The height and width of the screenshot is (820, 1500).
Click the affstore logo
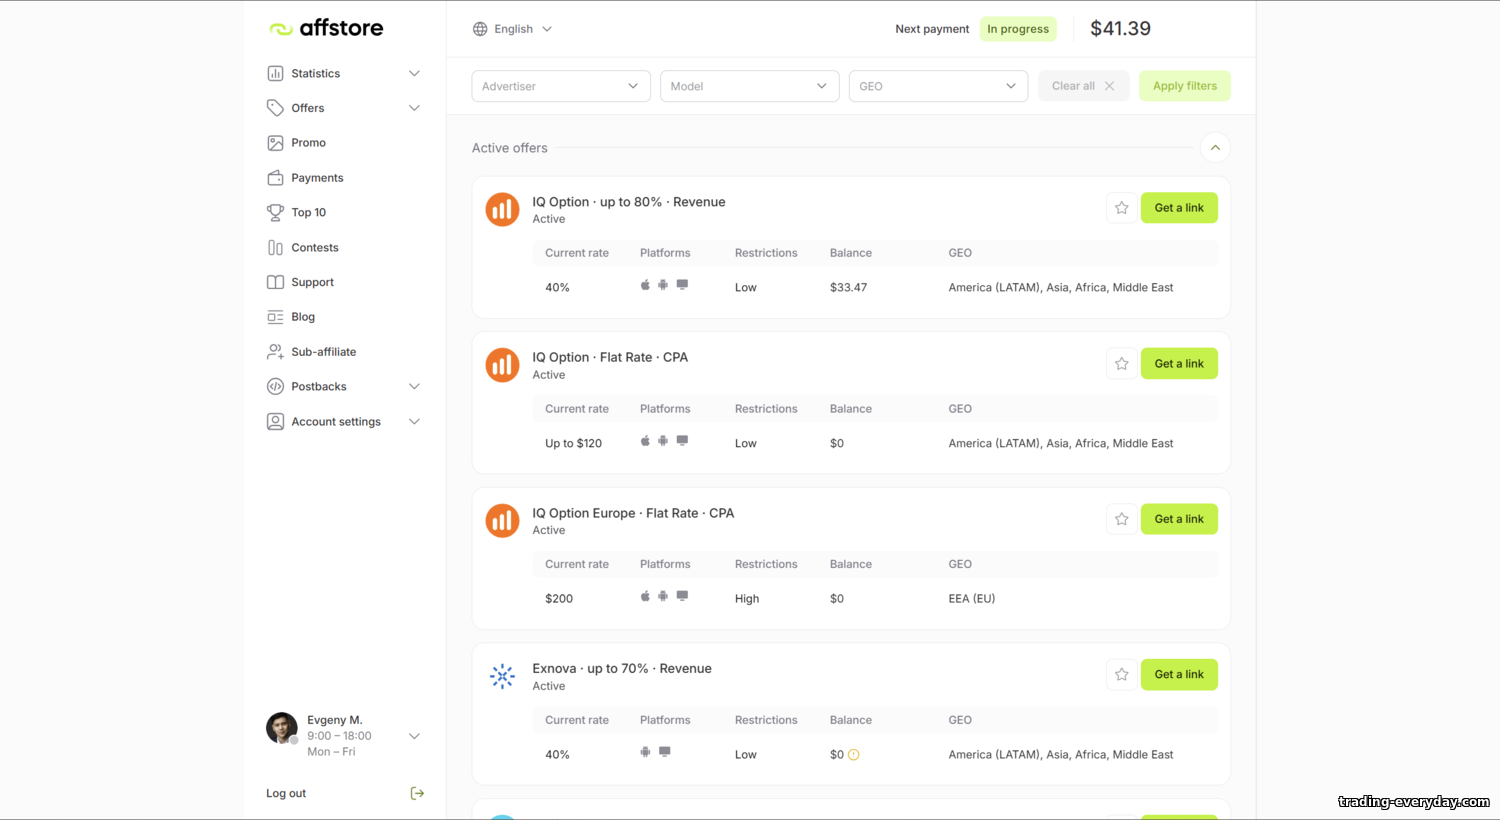point(326,28)
